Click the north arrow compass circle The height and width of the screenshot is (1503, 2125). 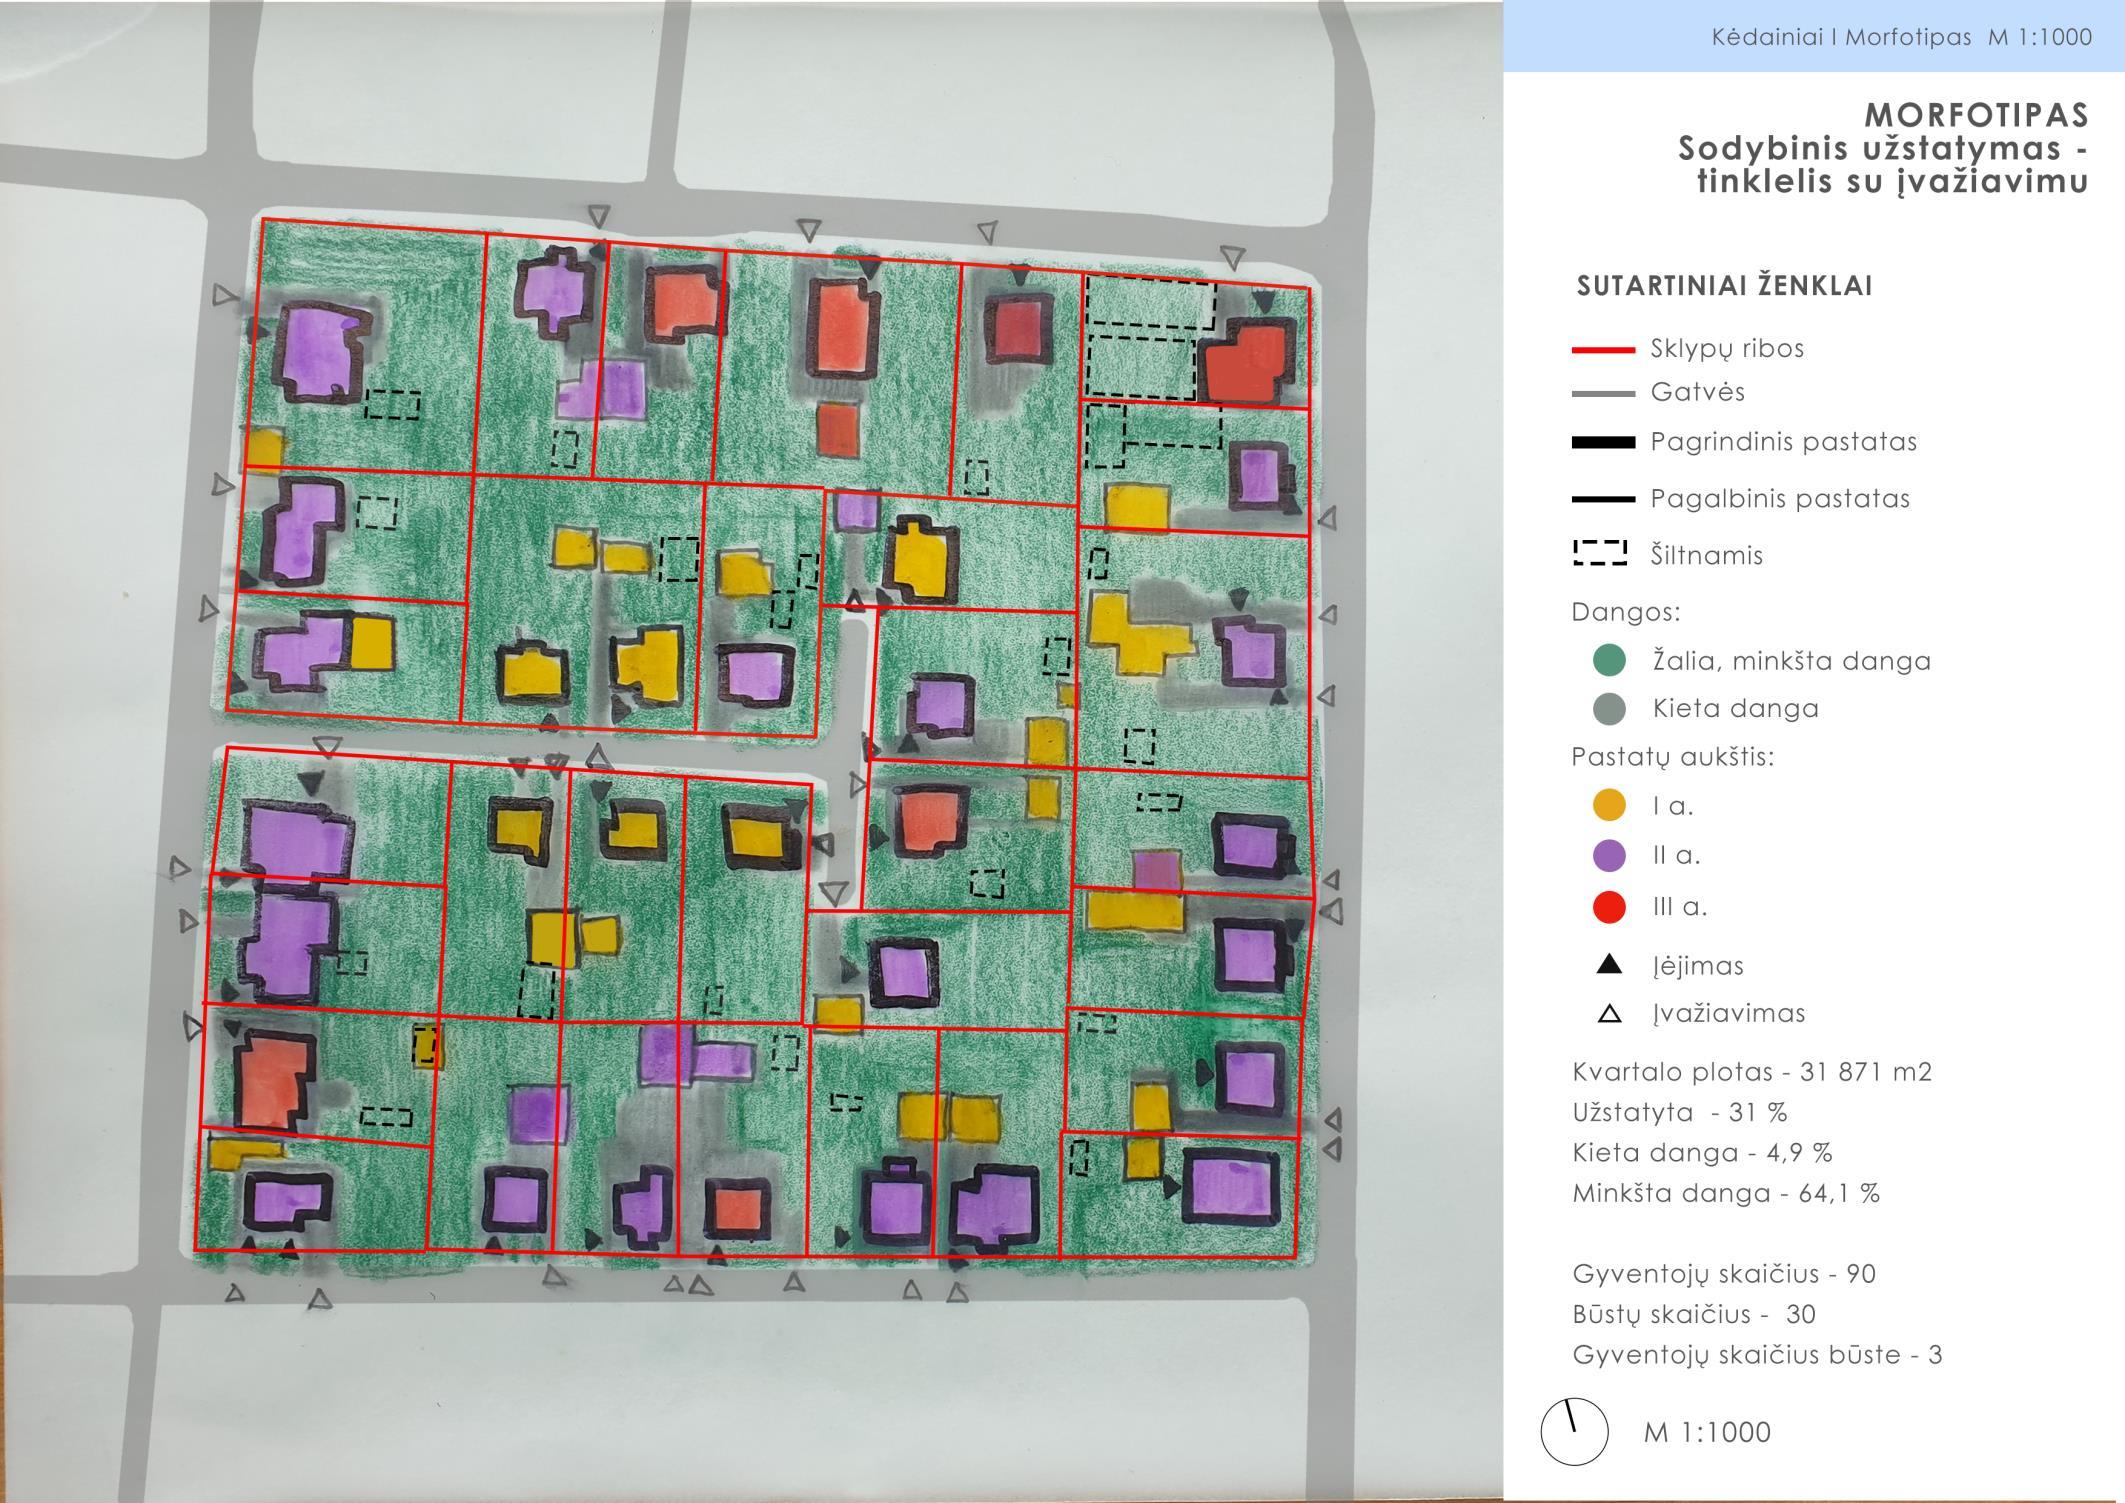(x=1574, y=1431)
